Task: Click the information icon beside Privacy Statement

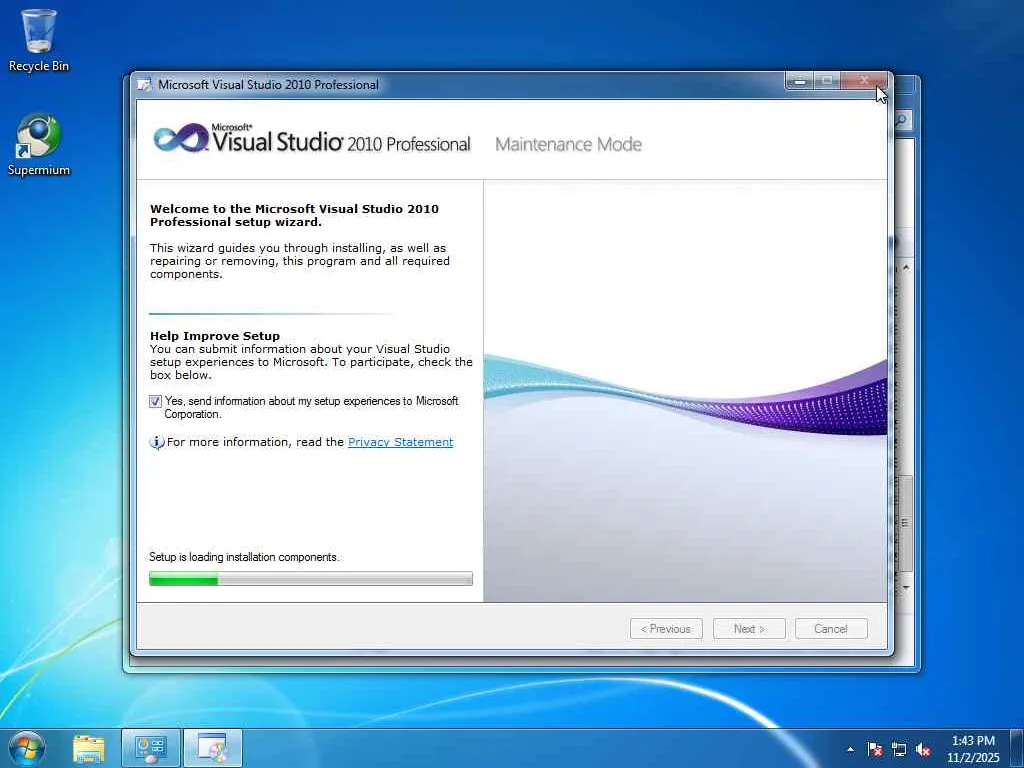Action: [x=157, y=442]
